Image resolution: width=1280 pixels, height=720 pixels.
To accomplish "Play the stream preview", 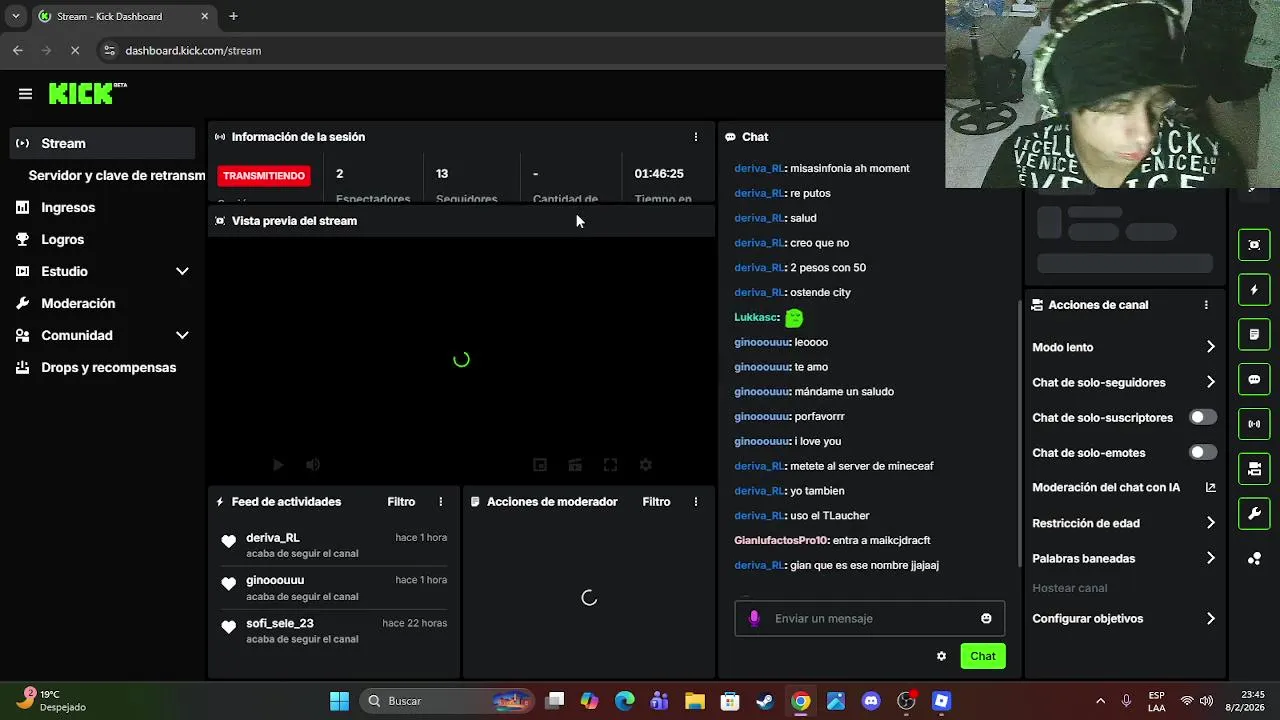I will (278, 465).
